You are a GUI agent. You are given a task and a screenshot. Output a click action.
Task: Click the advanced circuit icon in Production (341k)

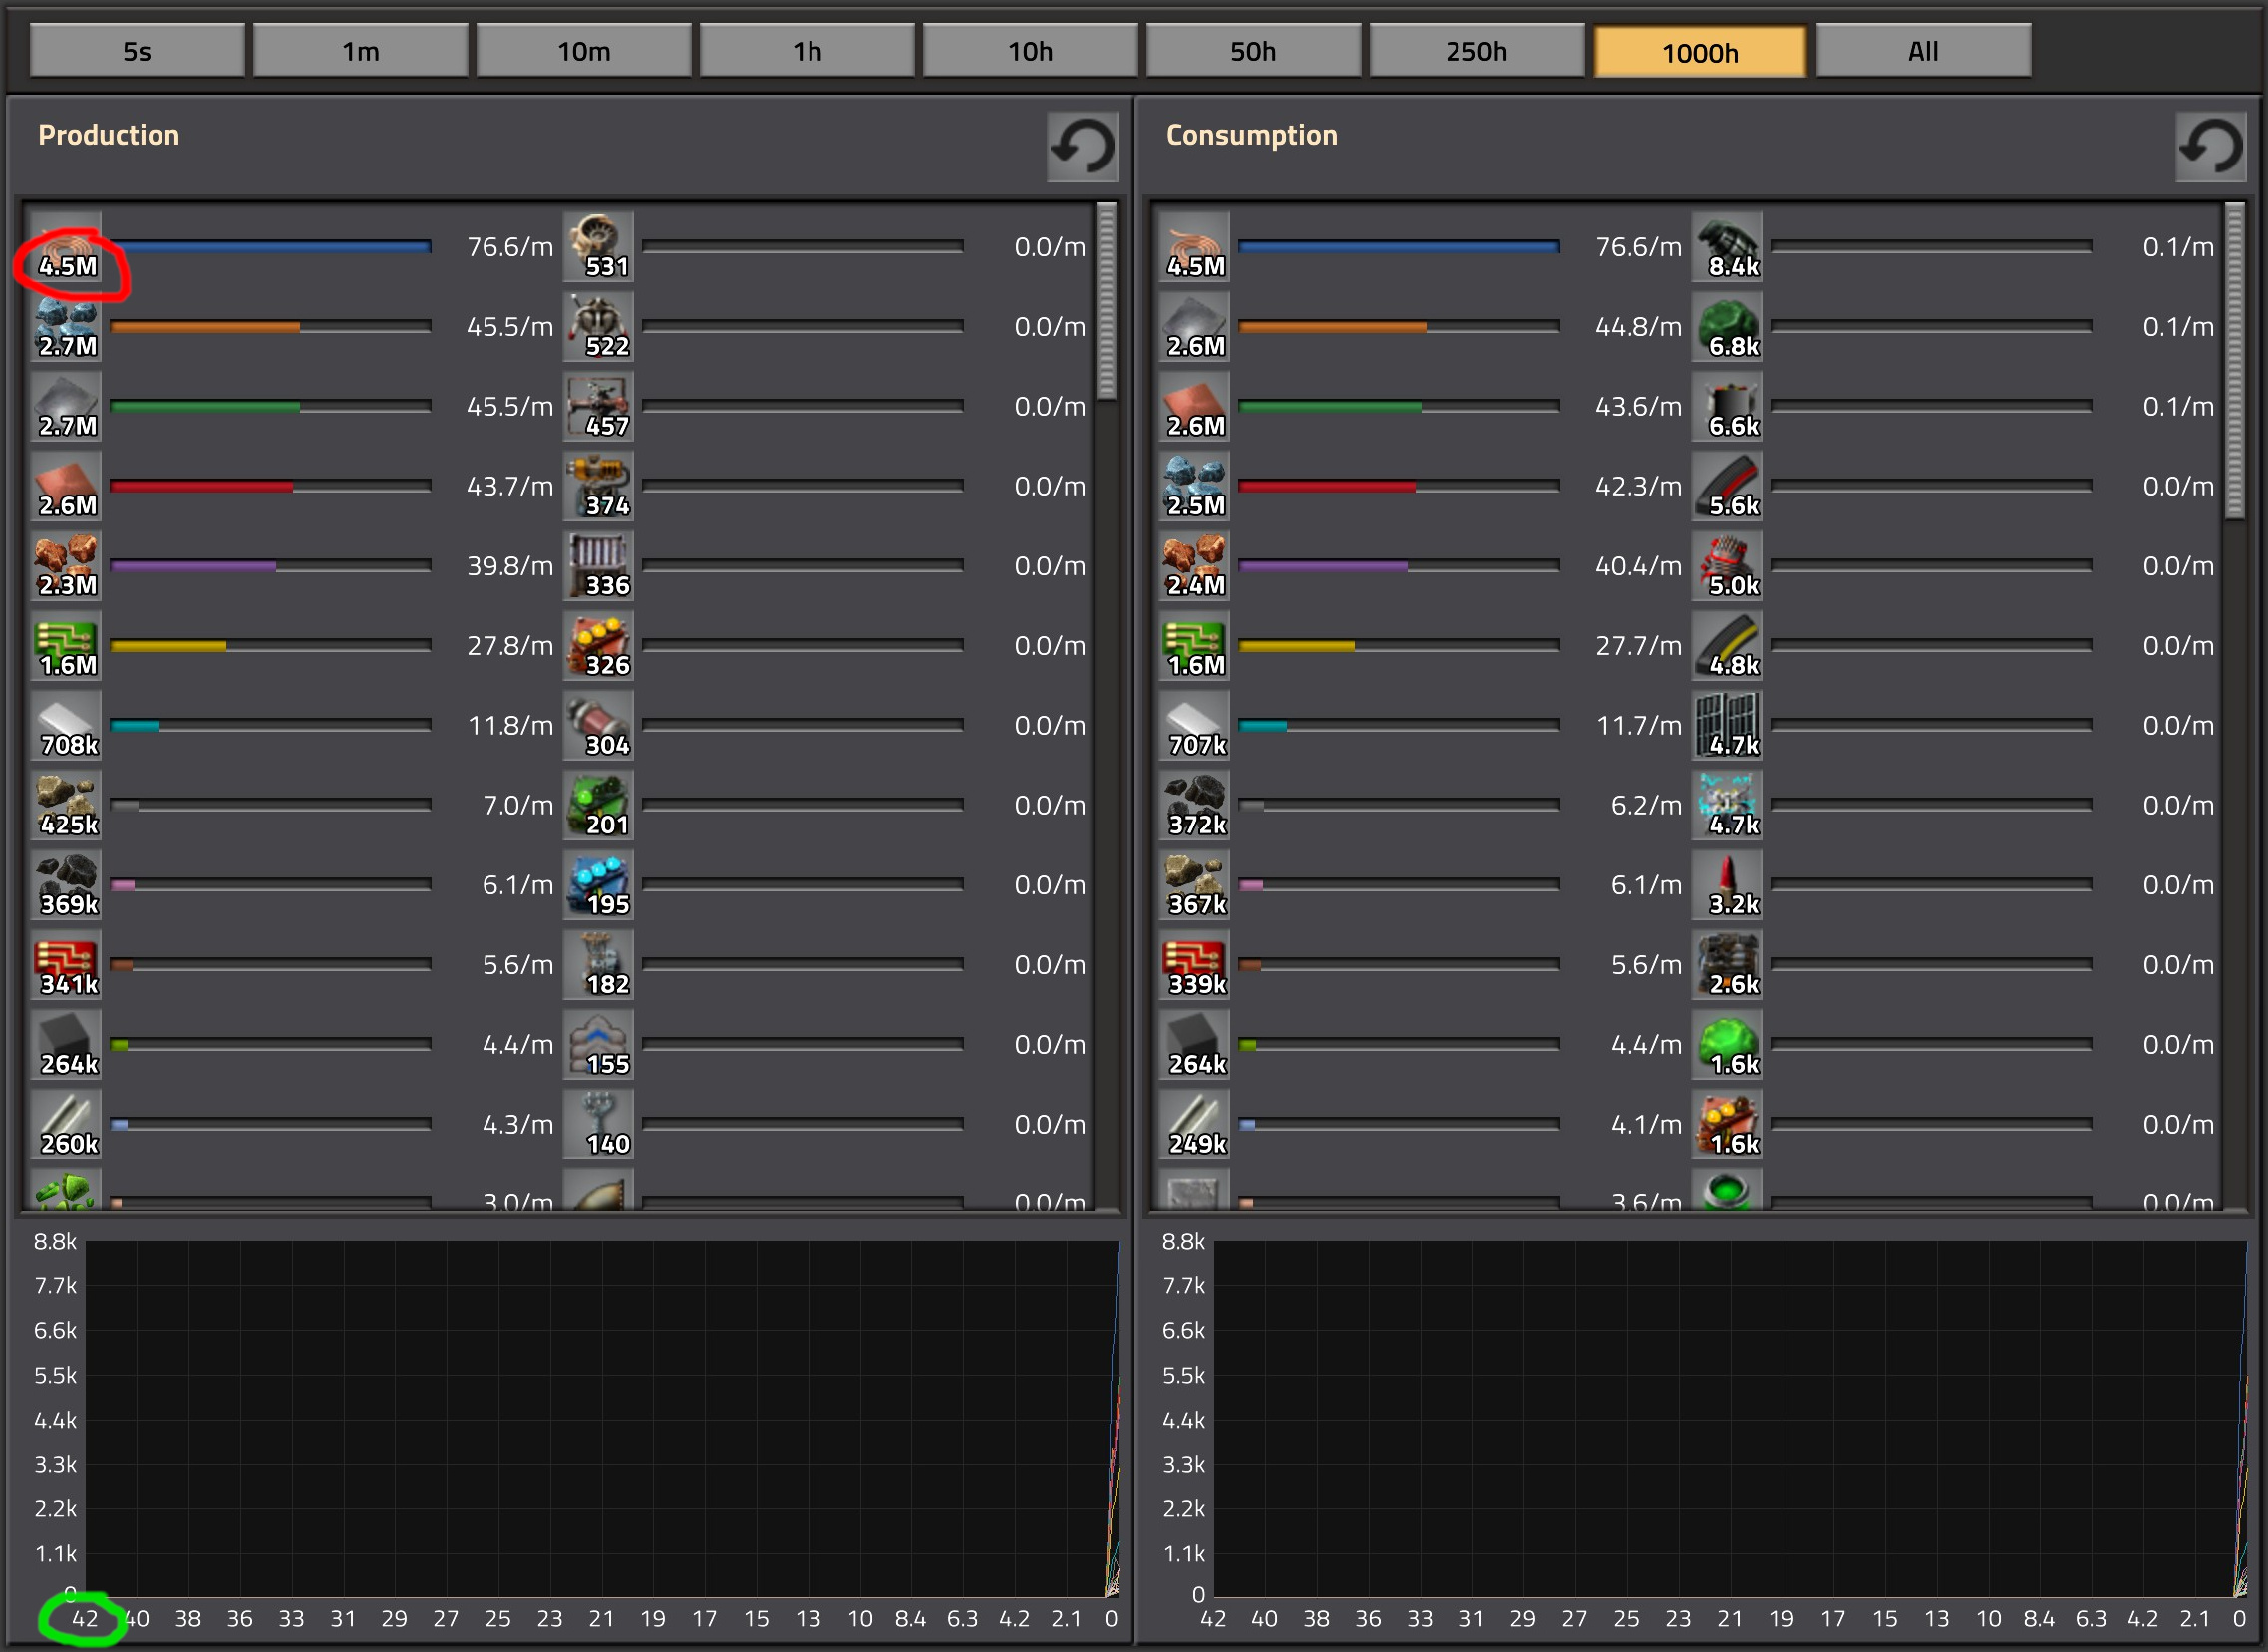66,966
